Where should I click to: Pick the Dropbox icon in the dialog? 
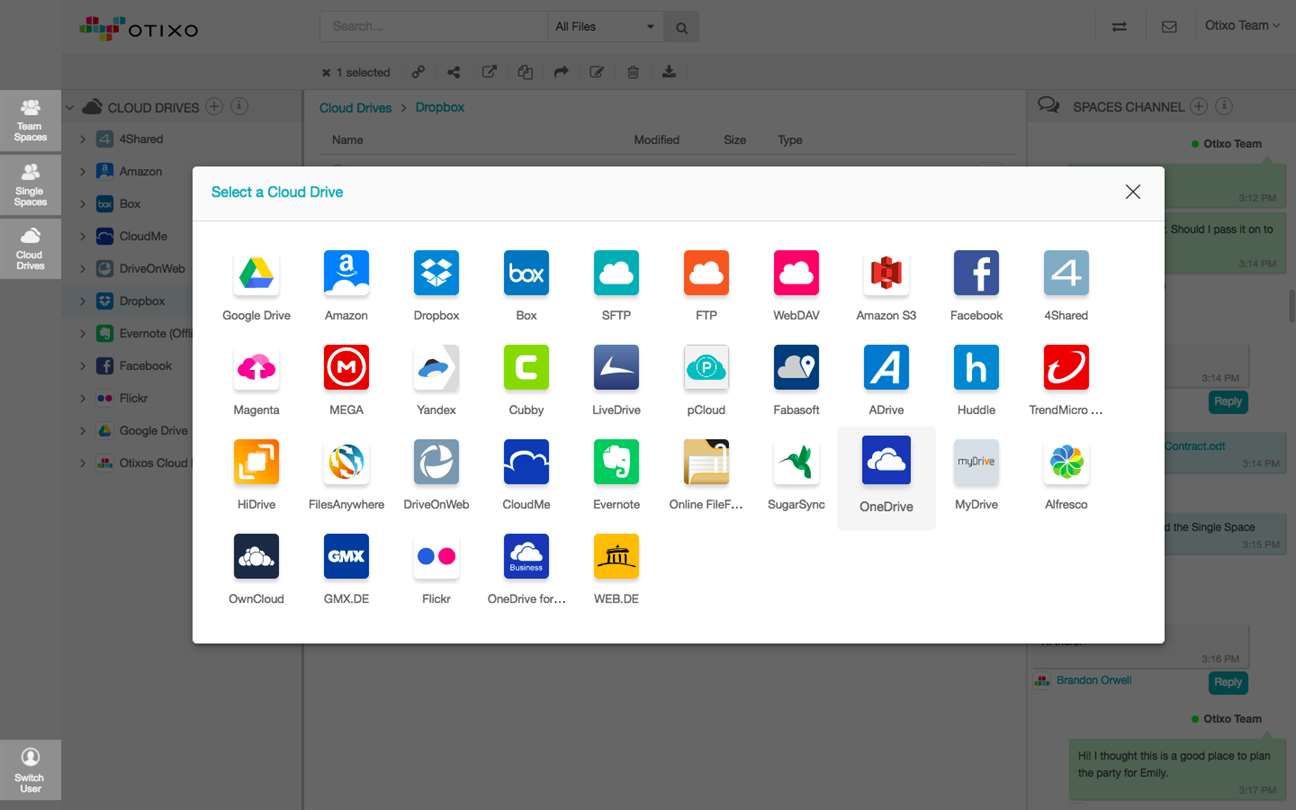point(436,273)
